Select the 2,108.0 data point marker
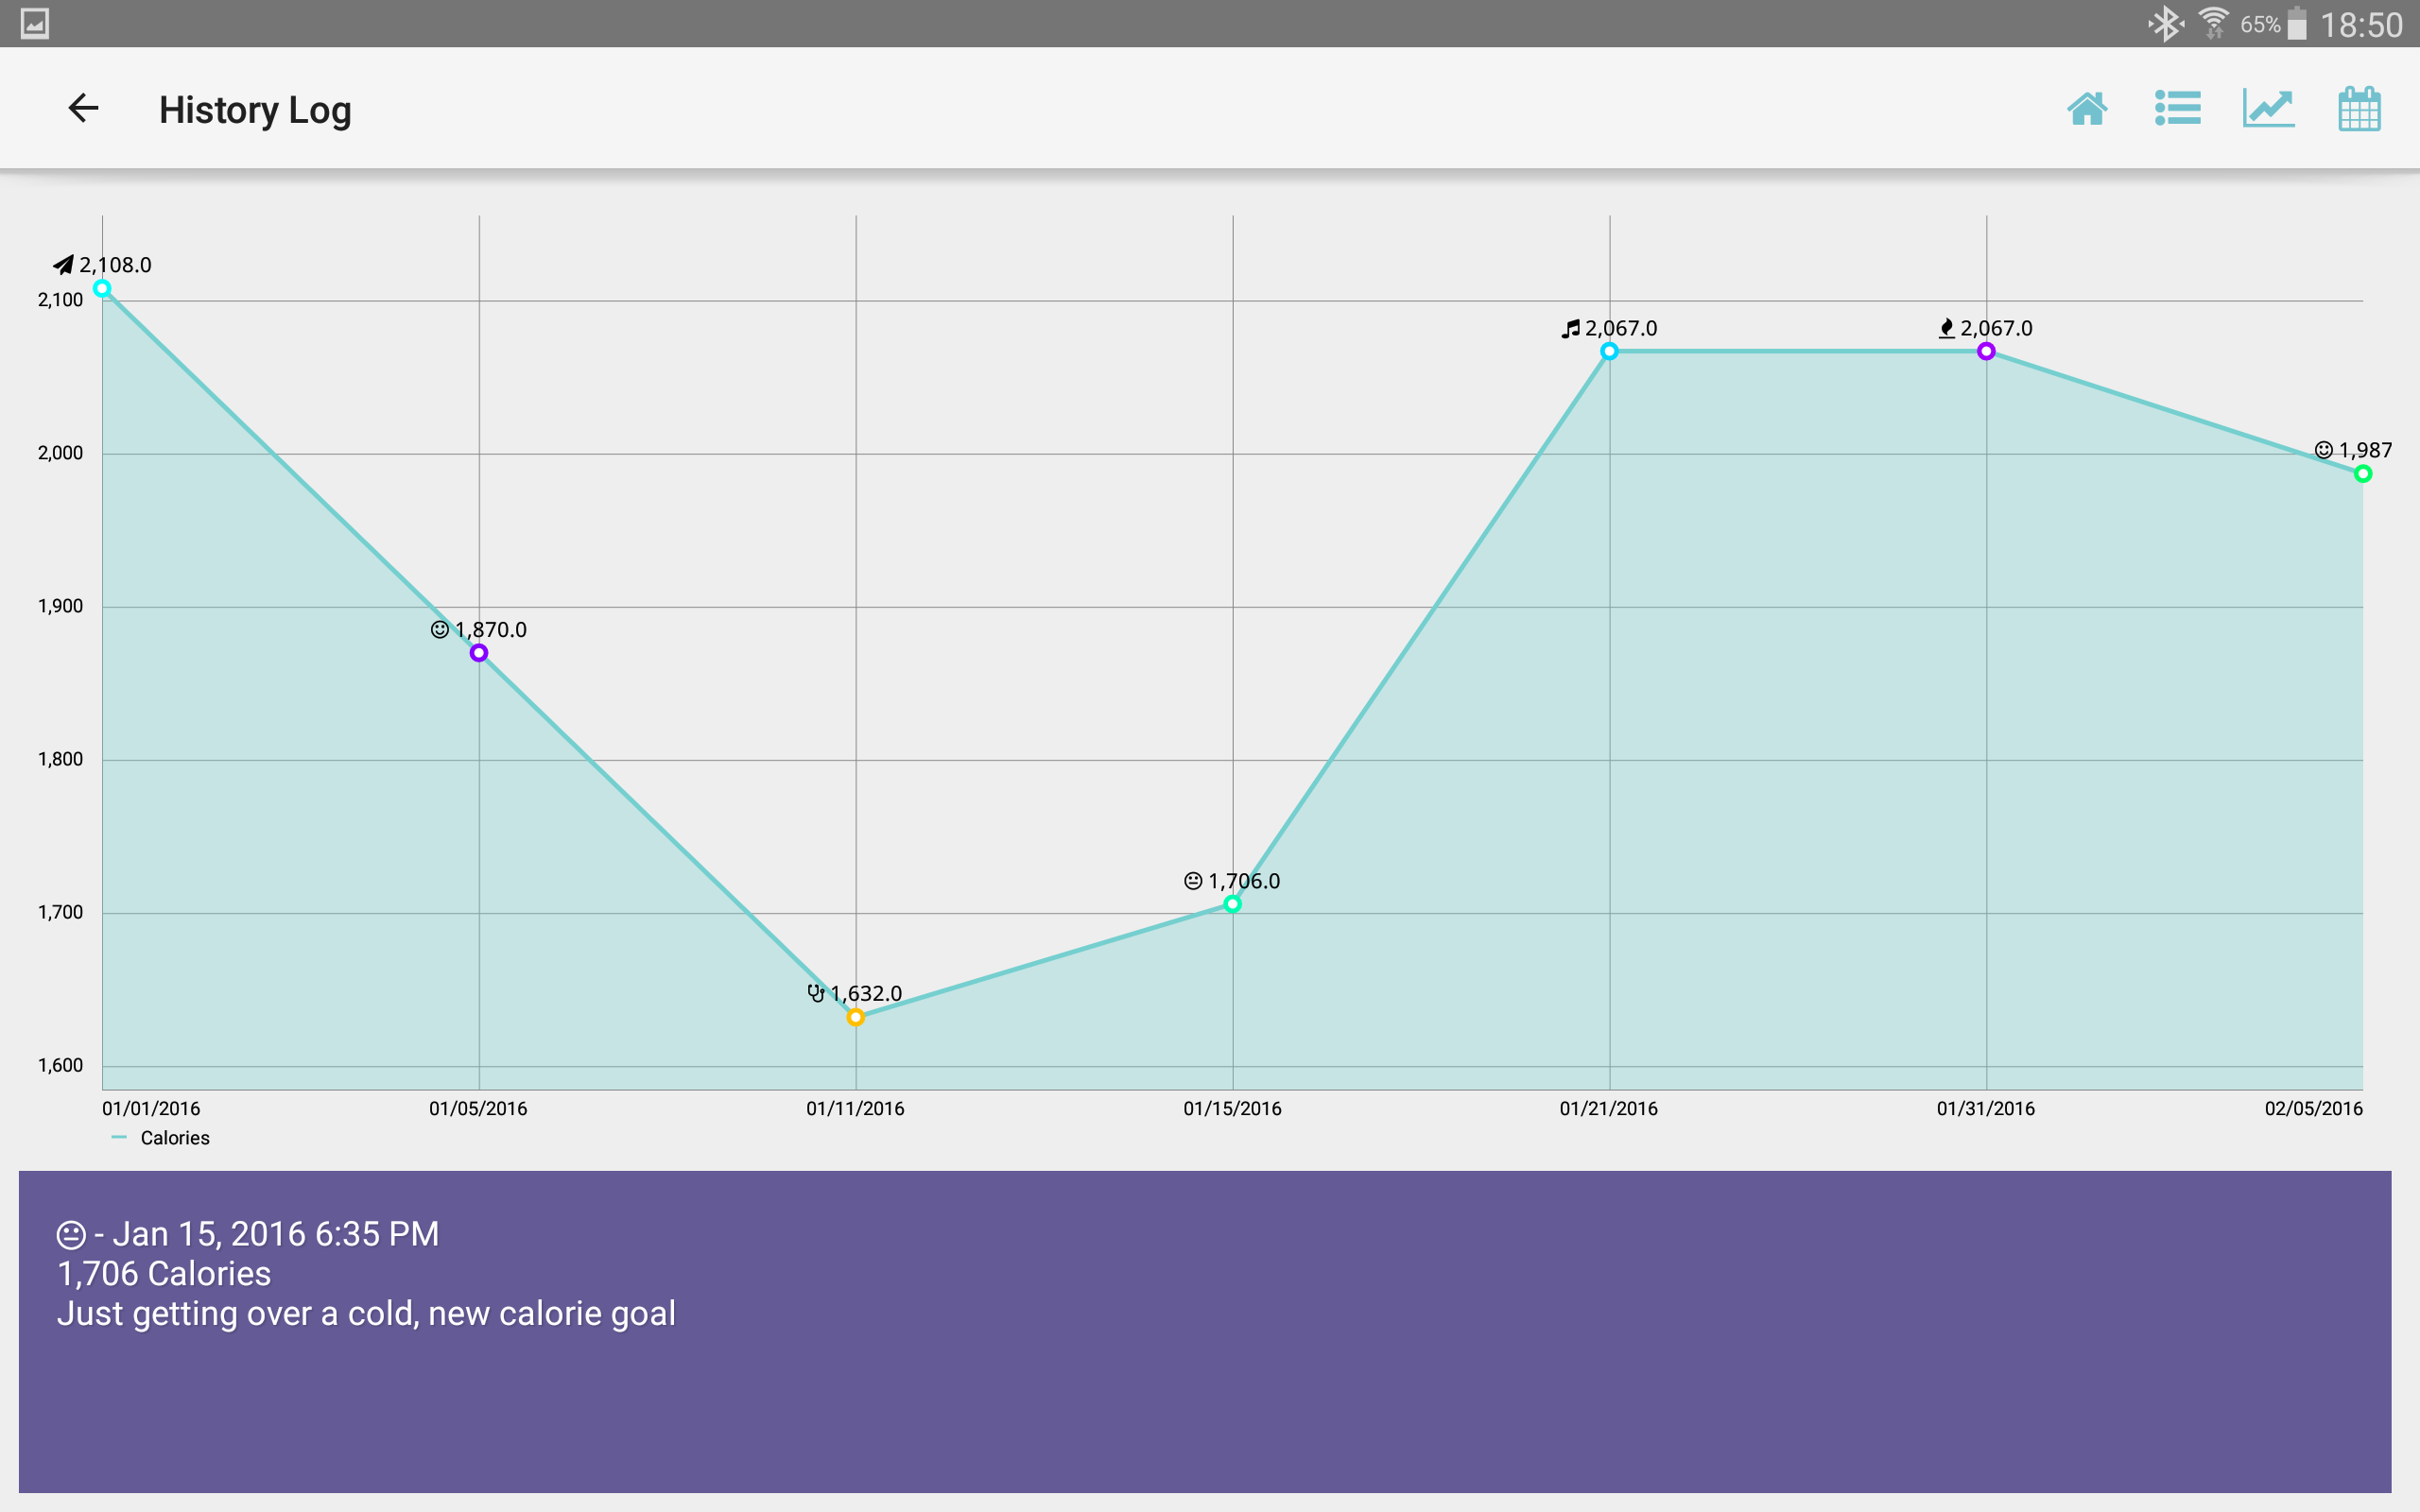This screenshot has width=2420, height=1512. pyautogui.click(x=102, y=288)
